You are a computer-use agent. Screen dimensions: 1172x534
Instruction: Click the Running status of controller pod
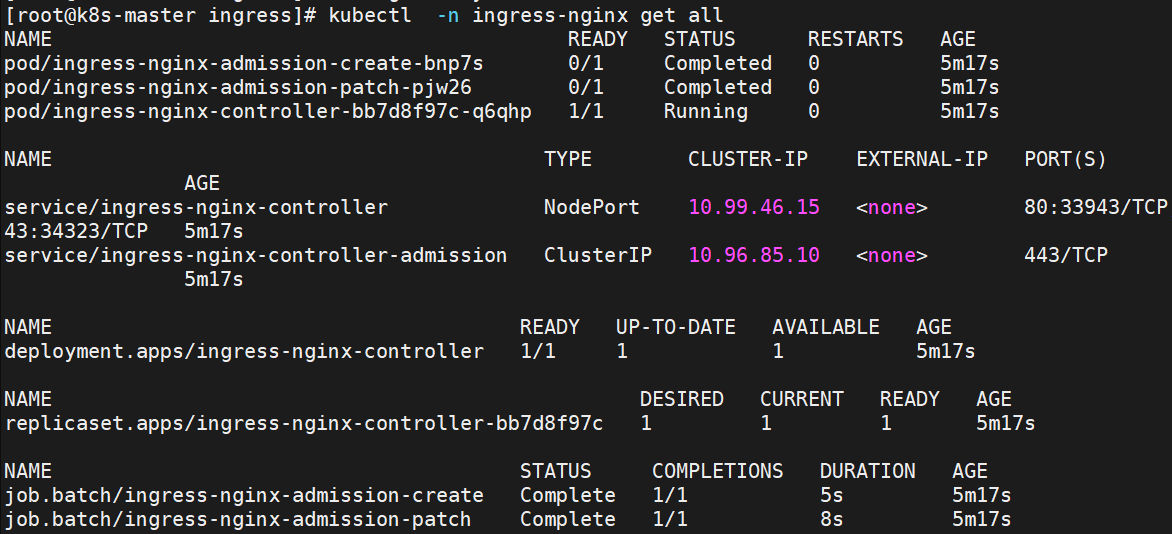pos(706,111)
